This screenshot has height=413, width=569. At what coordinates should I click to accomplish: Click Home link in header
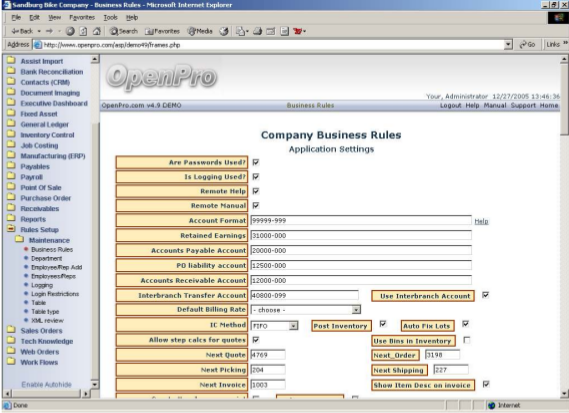(549, 105)
